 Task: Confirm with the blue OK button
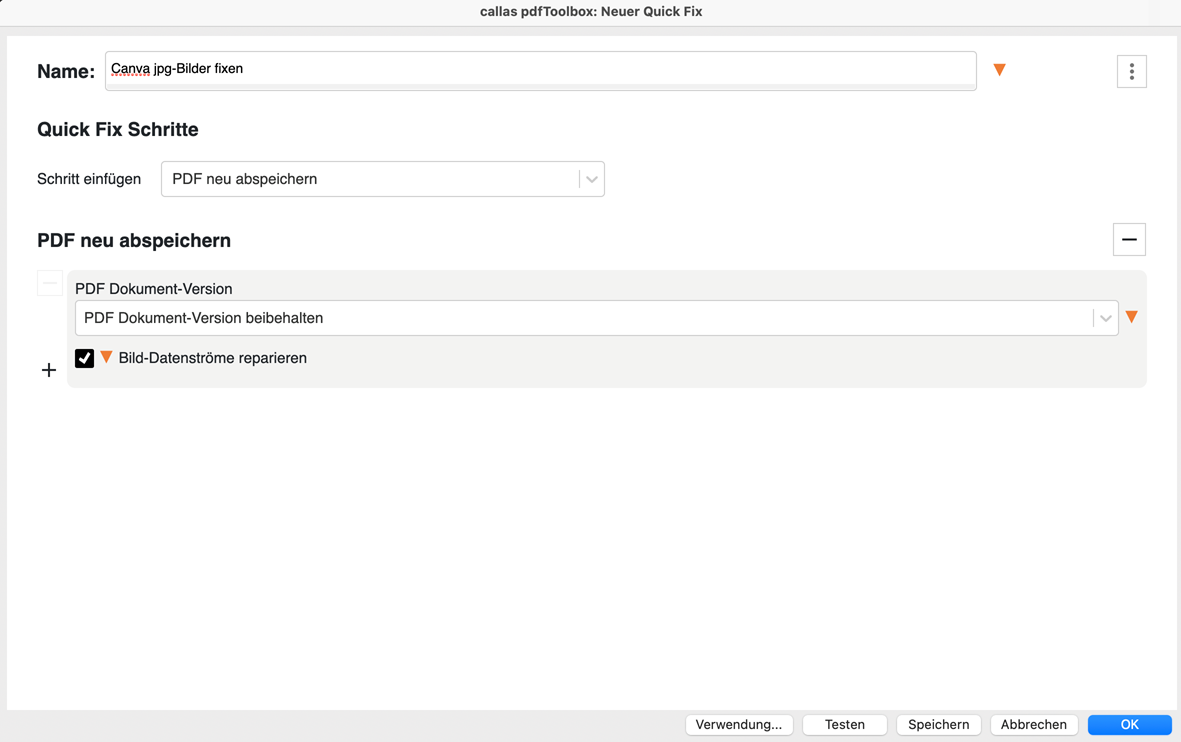(1129, 725)
